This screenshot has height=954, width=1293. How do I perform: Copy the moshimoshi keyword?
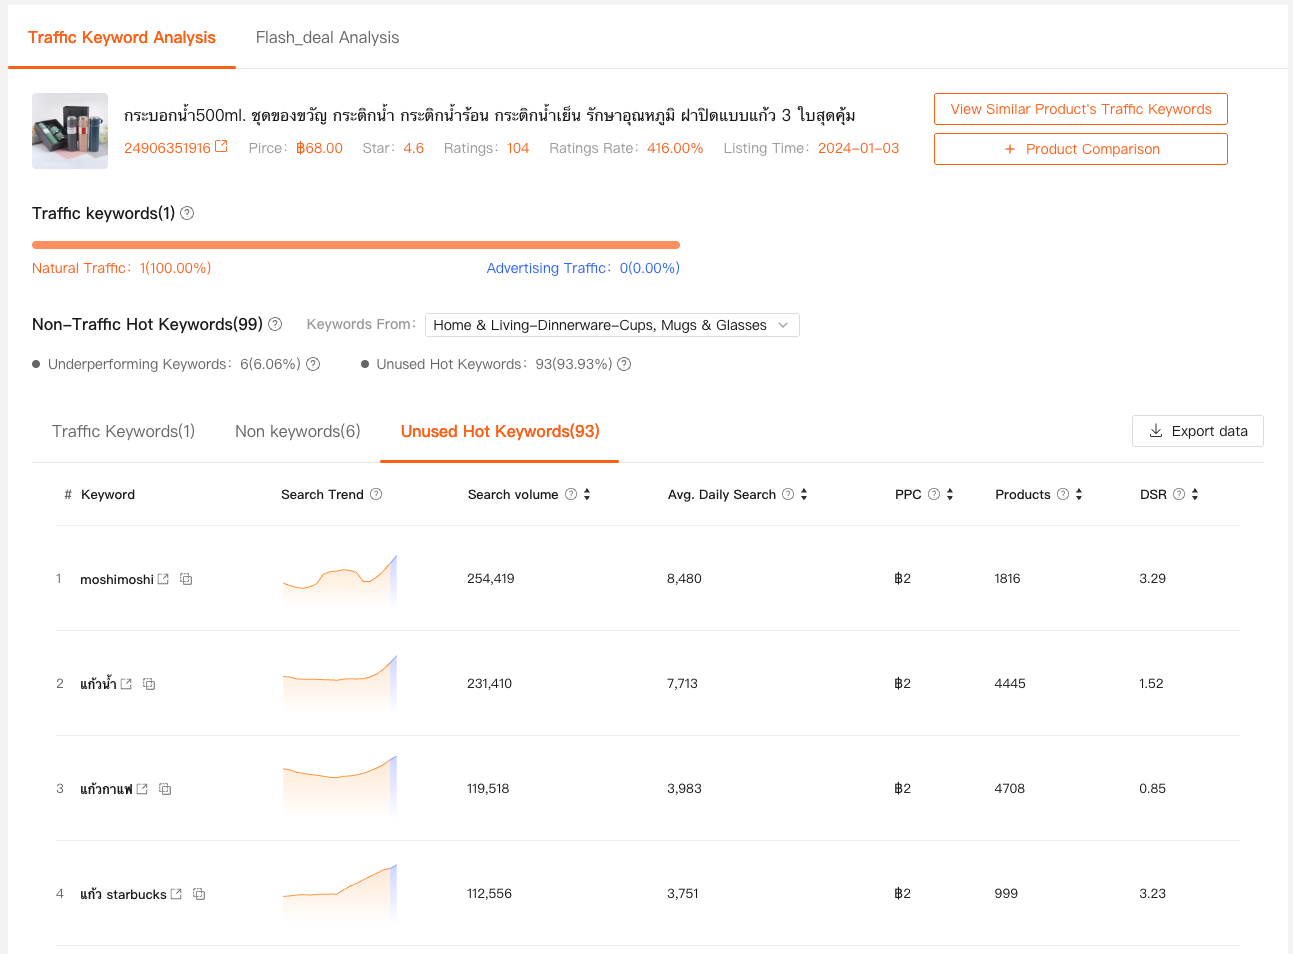(x=186, y=579)
